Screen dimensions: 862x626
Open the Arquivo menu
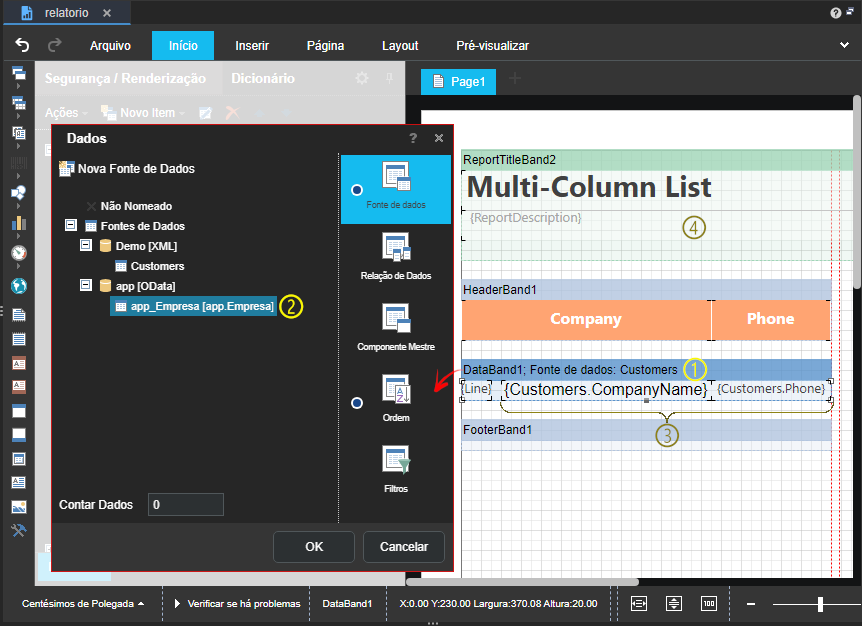pyautogui.click(x=110, y=46)
